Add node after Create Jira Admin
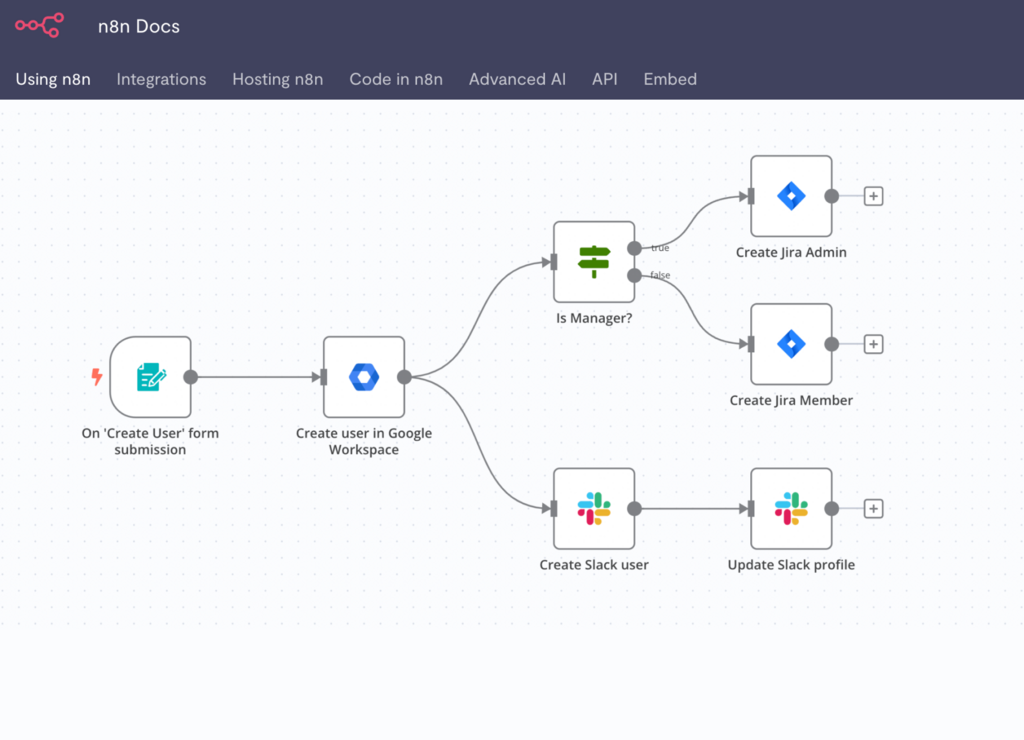 [873, 196]
